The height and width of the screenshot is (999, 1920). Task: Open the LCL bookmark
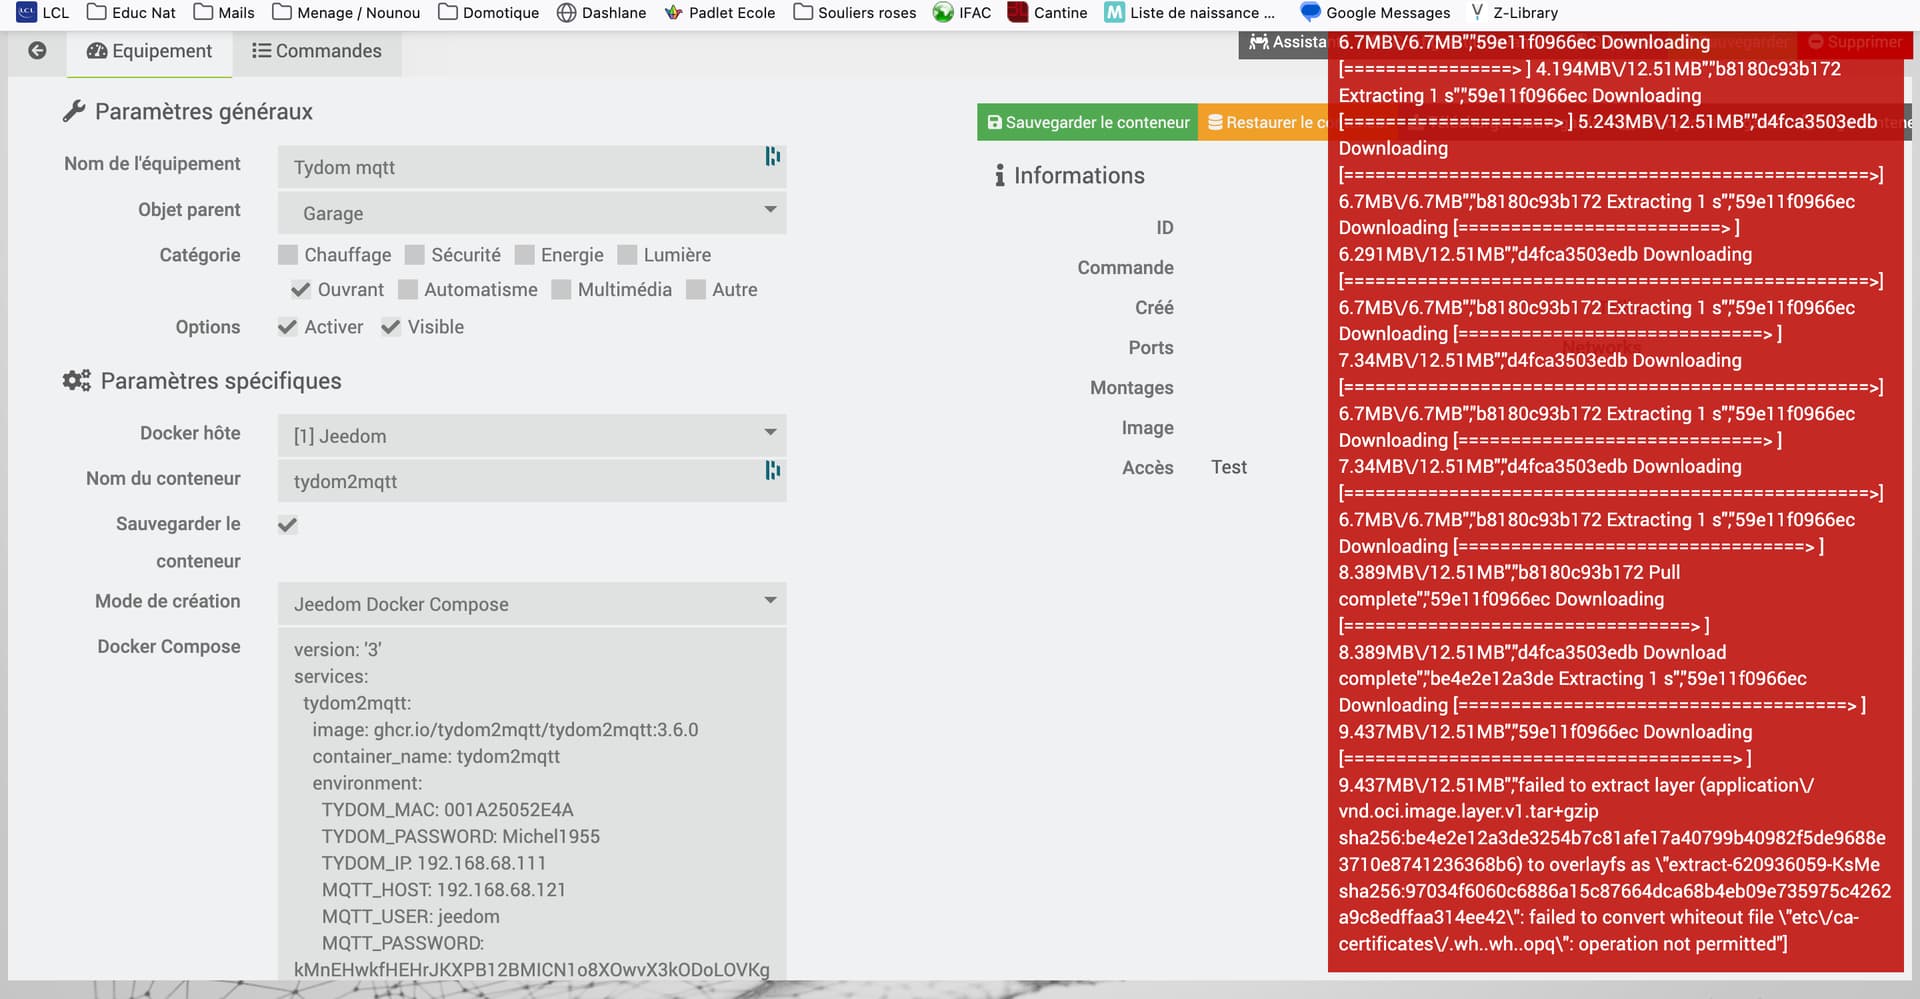point(43,13)
